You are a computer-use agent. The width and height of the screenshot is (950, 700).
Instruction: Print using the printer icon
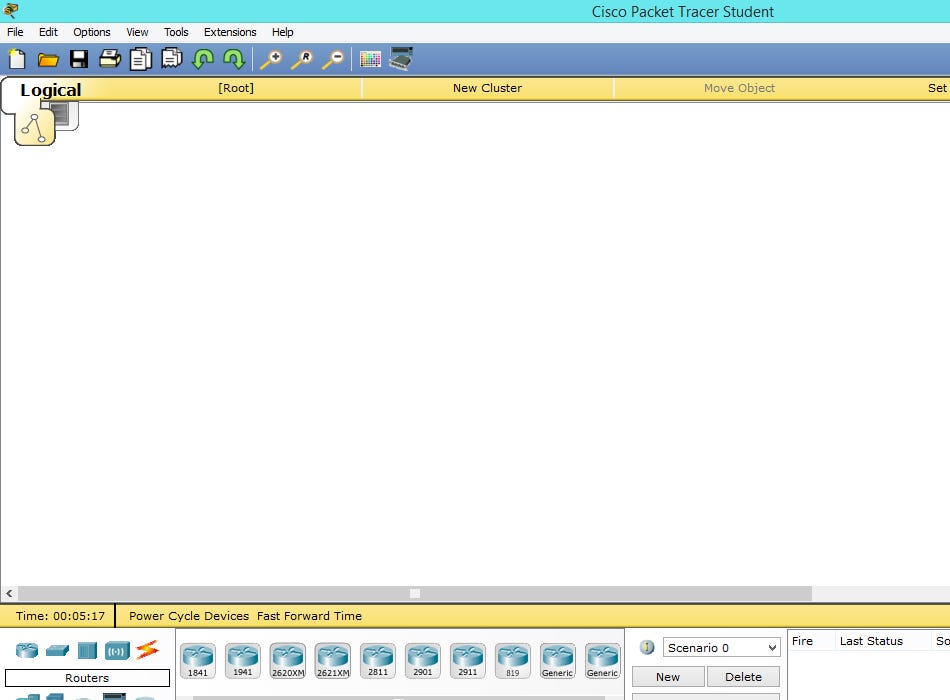(110, 59)
